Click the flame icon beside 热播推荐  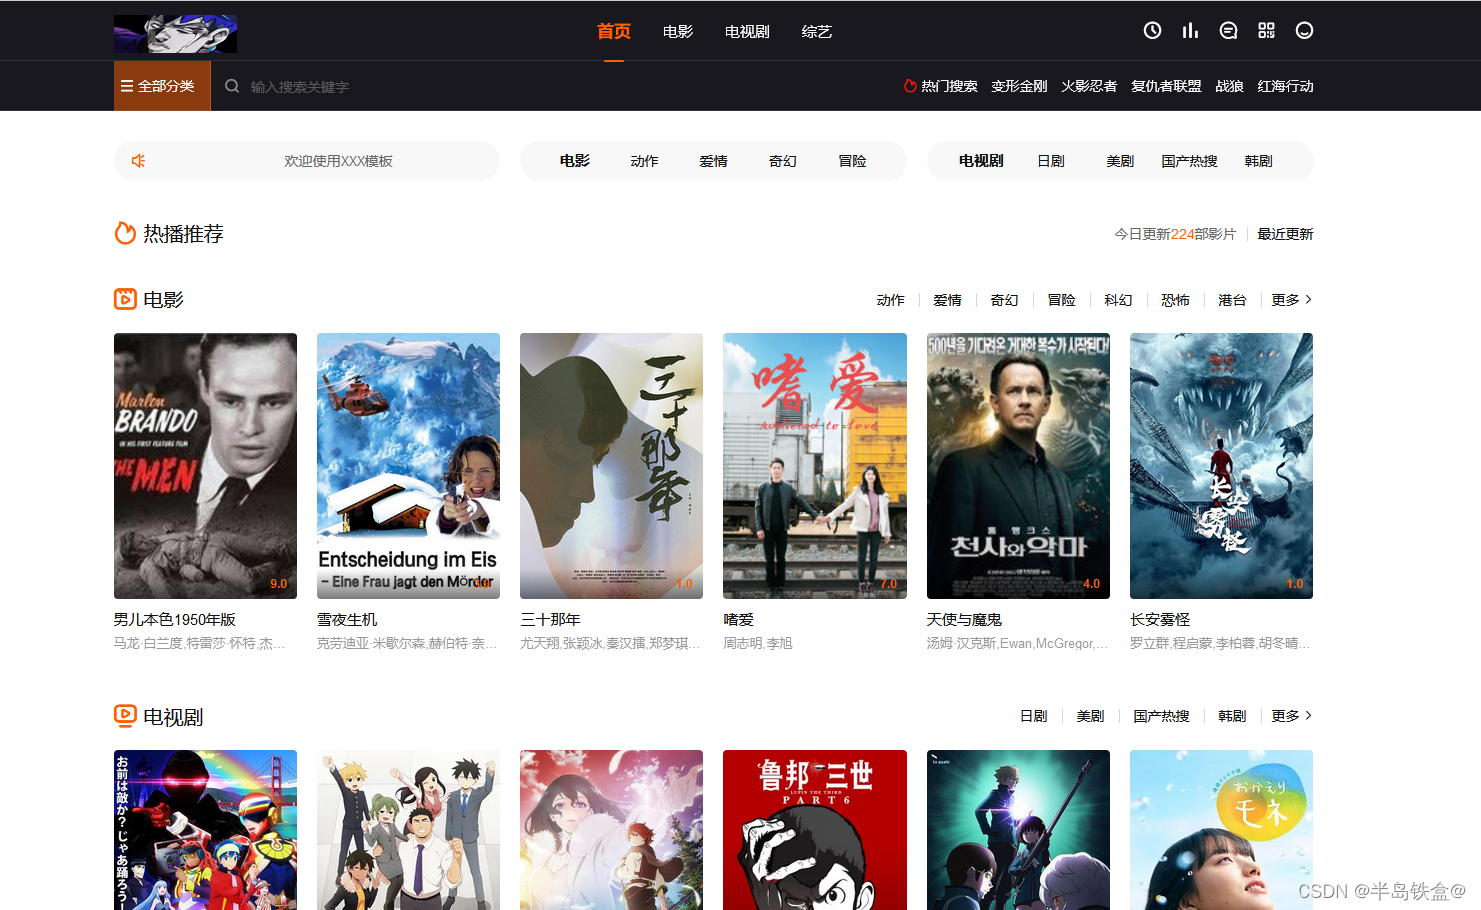pyautogui.click(x=125, y=233)
